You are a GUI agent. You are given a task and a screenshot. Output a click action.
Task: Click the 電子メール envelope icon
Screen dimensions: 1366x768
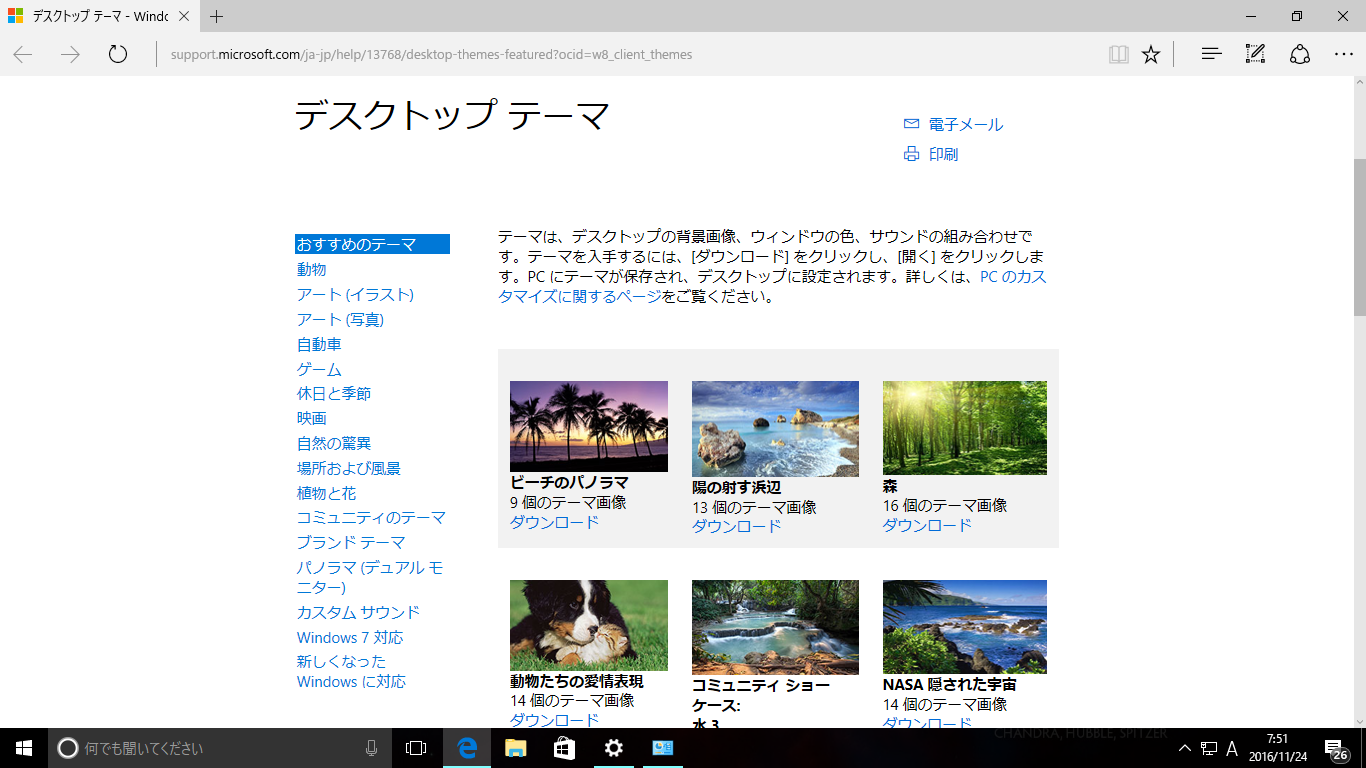pyautogui.click(x=909, y=123)
